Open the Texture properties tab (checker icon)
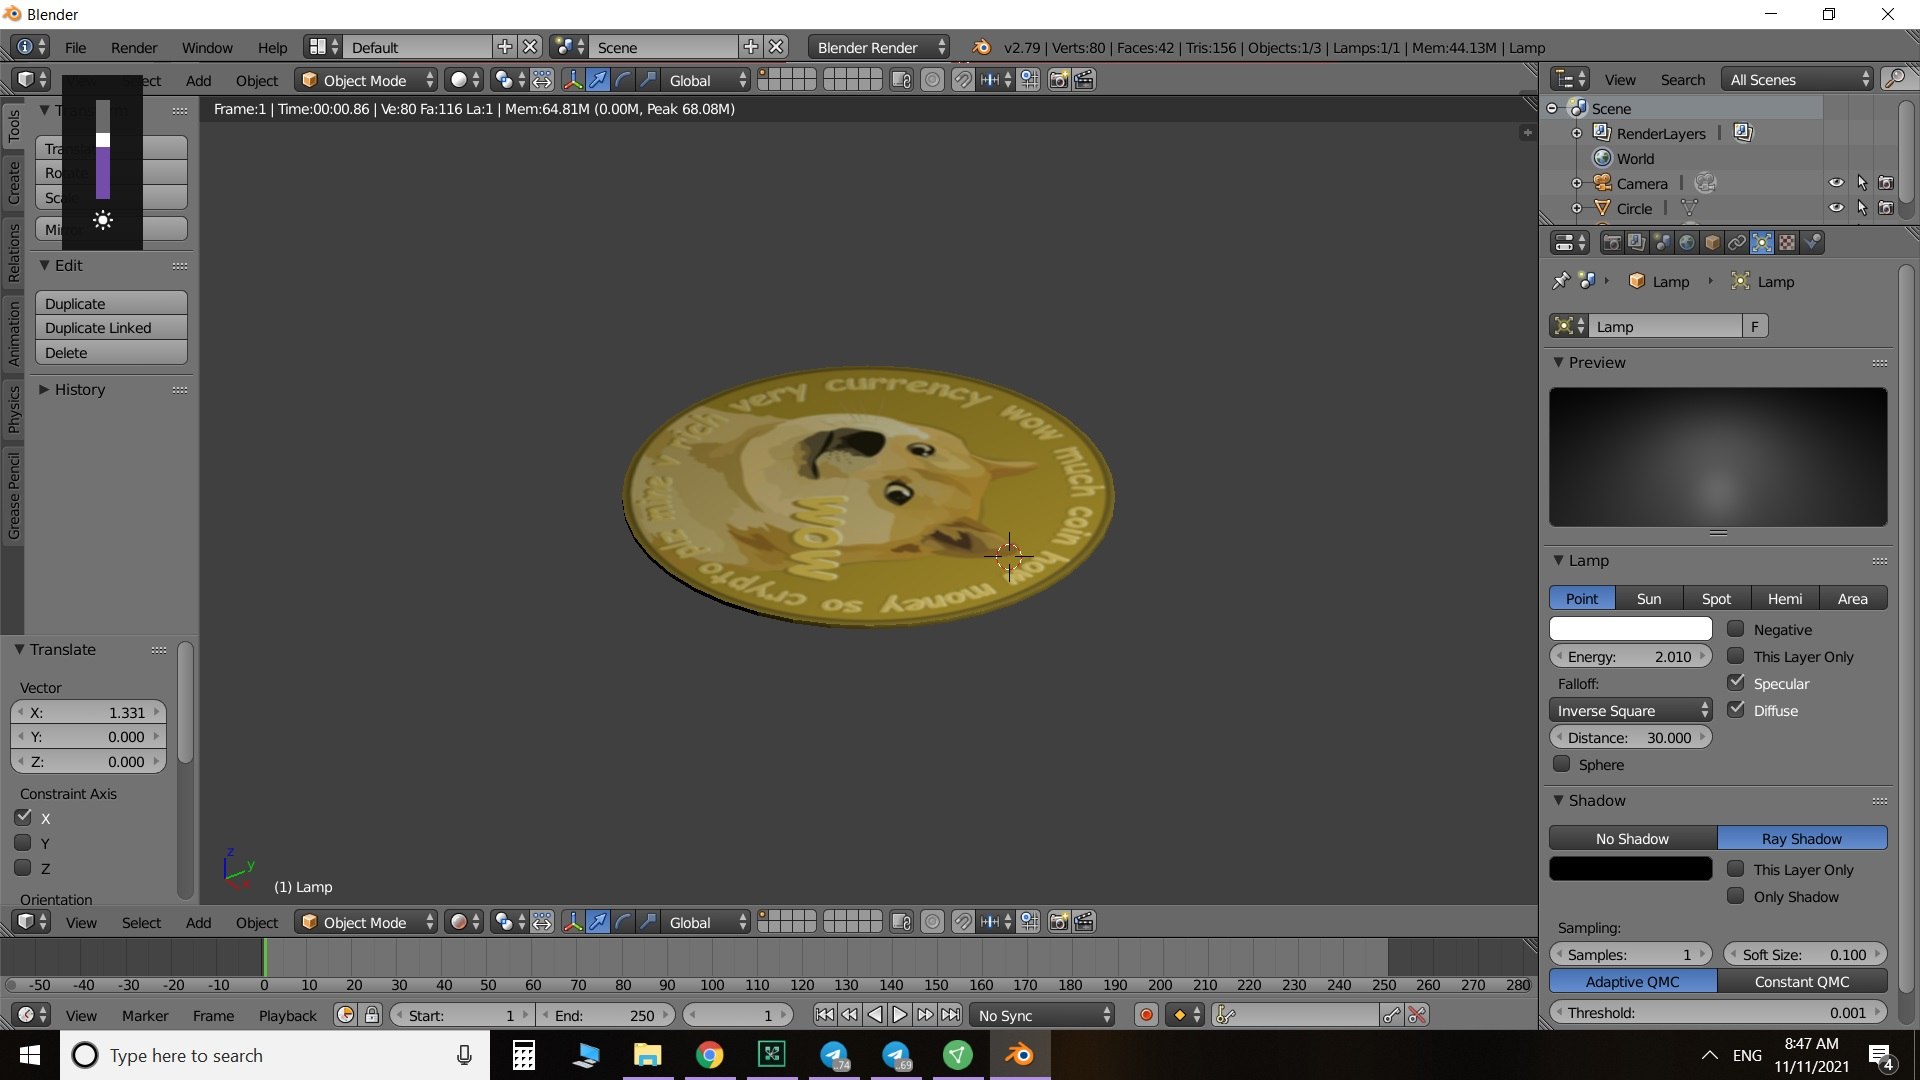 pos(1787,242)
